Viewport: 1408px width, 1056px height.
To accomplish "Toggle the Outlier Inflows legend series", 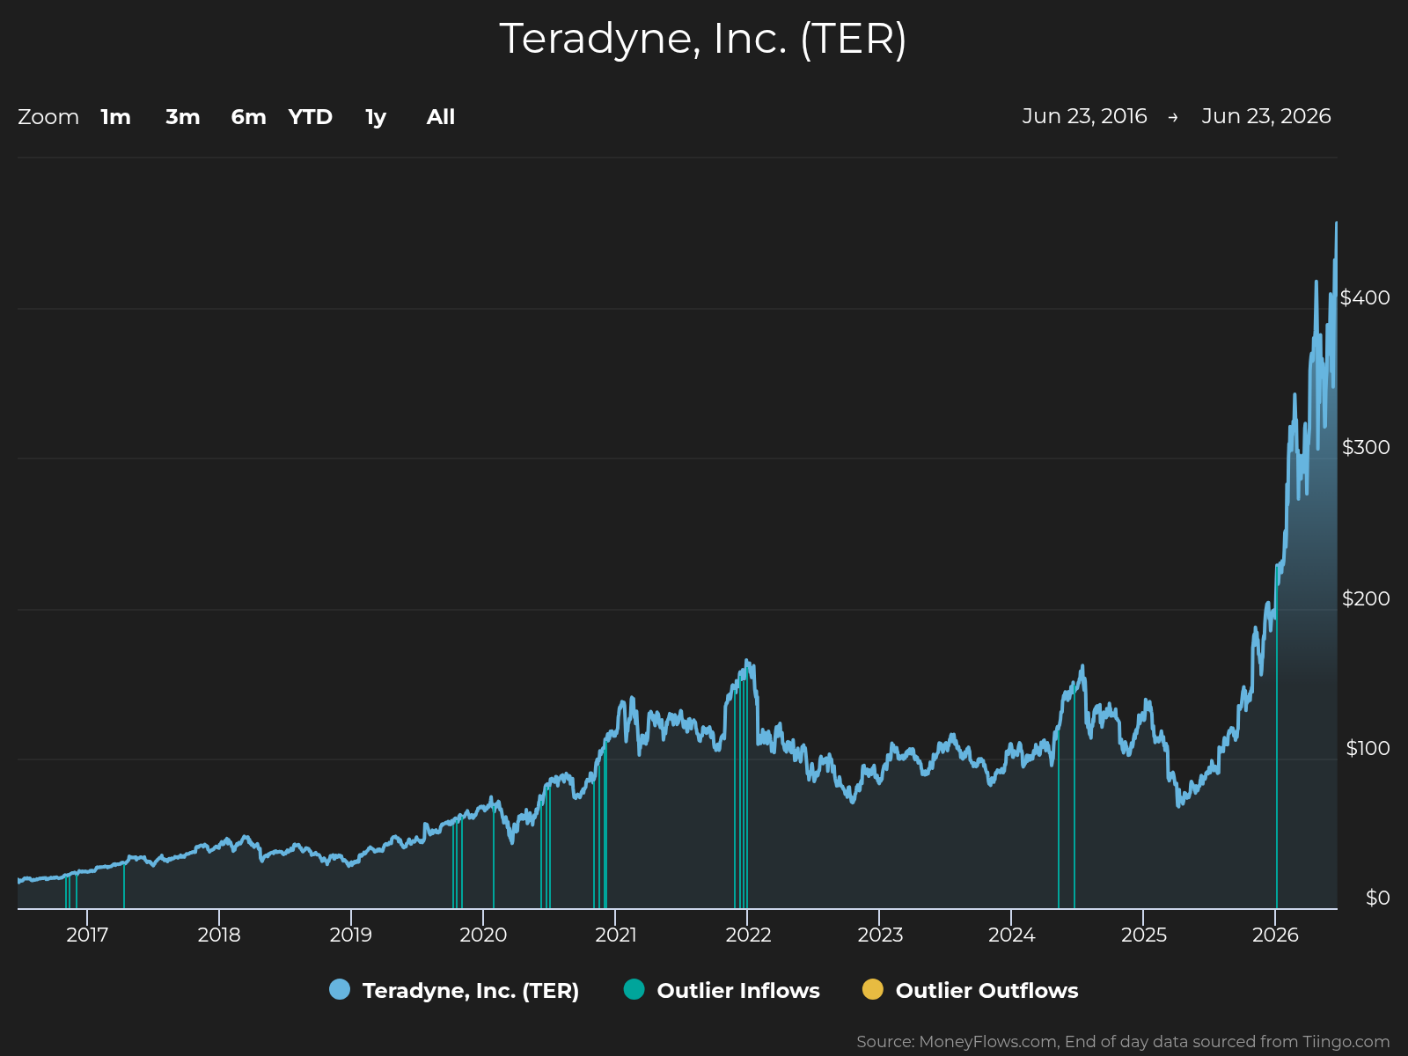I will pos(721,990).
